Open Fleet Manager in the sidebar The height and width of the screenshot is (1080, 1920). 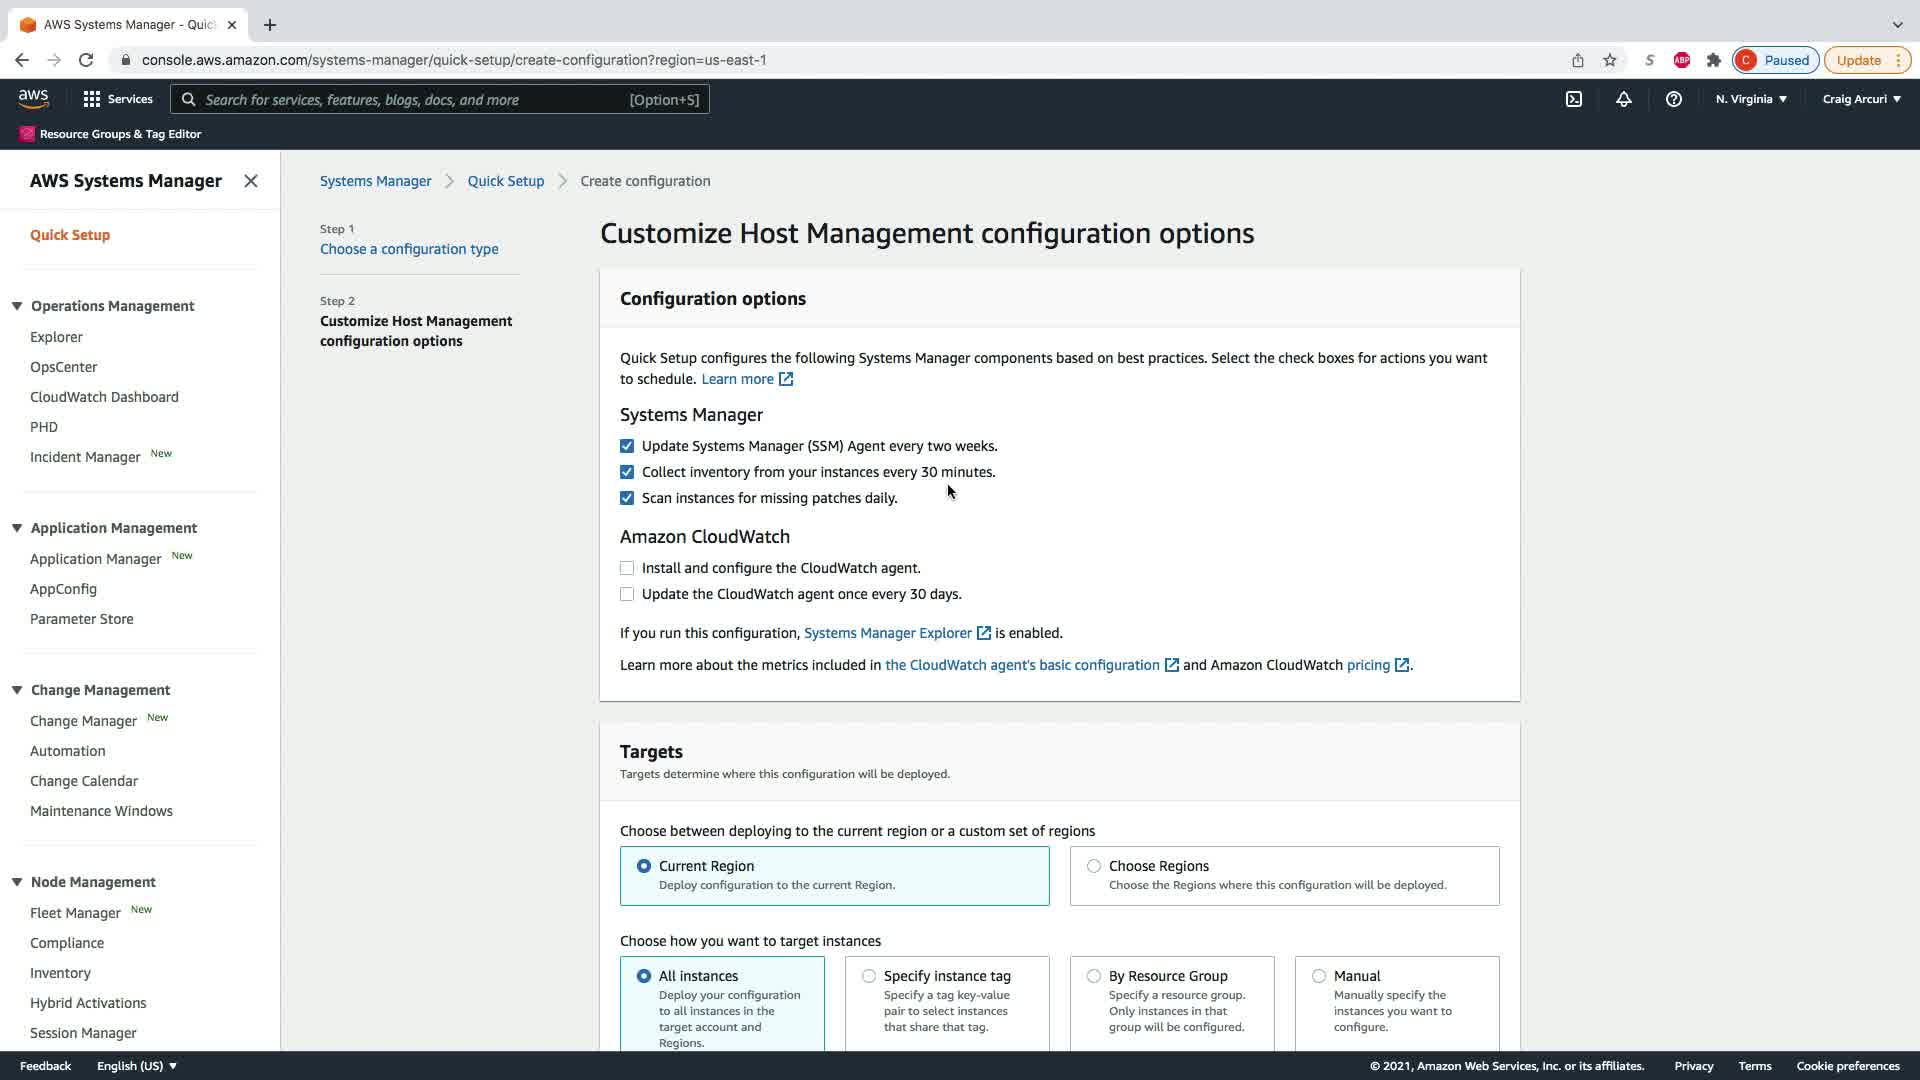75,913
